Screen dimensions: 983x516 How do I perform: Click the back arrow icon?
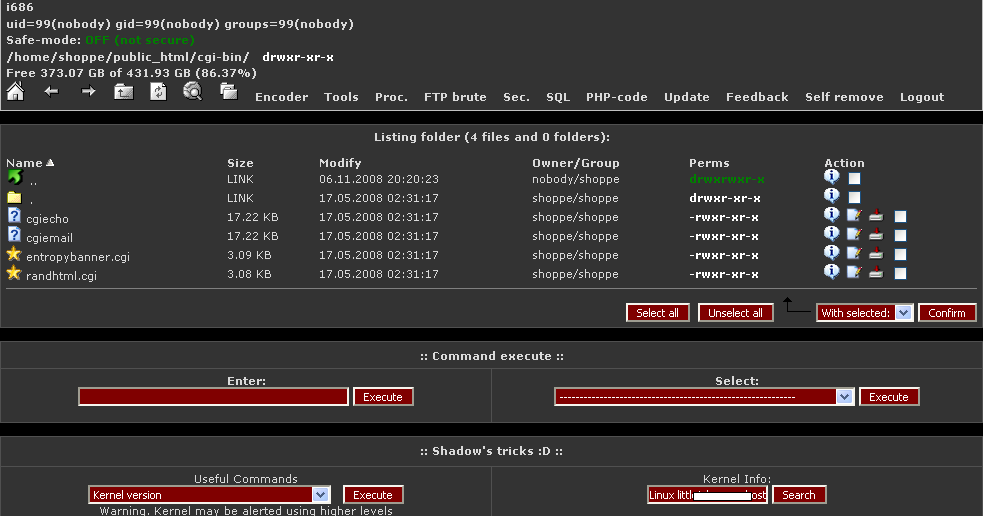point(51,92)
